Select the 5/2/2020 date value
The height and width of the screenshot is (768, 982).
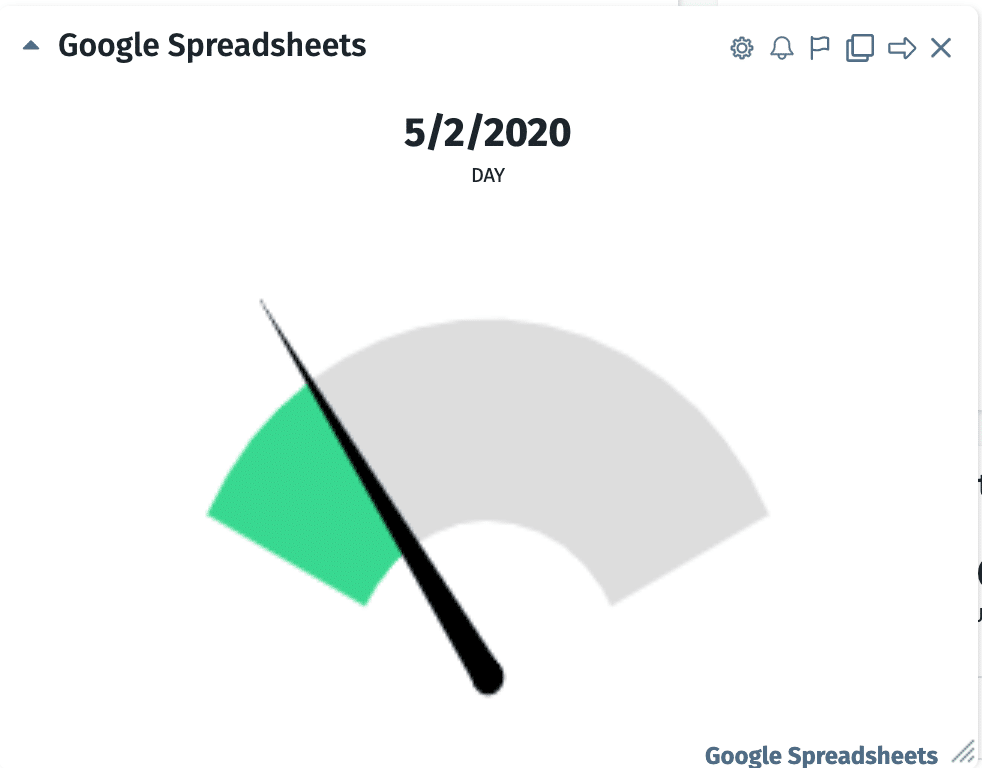(x=487, y=133)
